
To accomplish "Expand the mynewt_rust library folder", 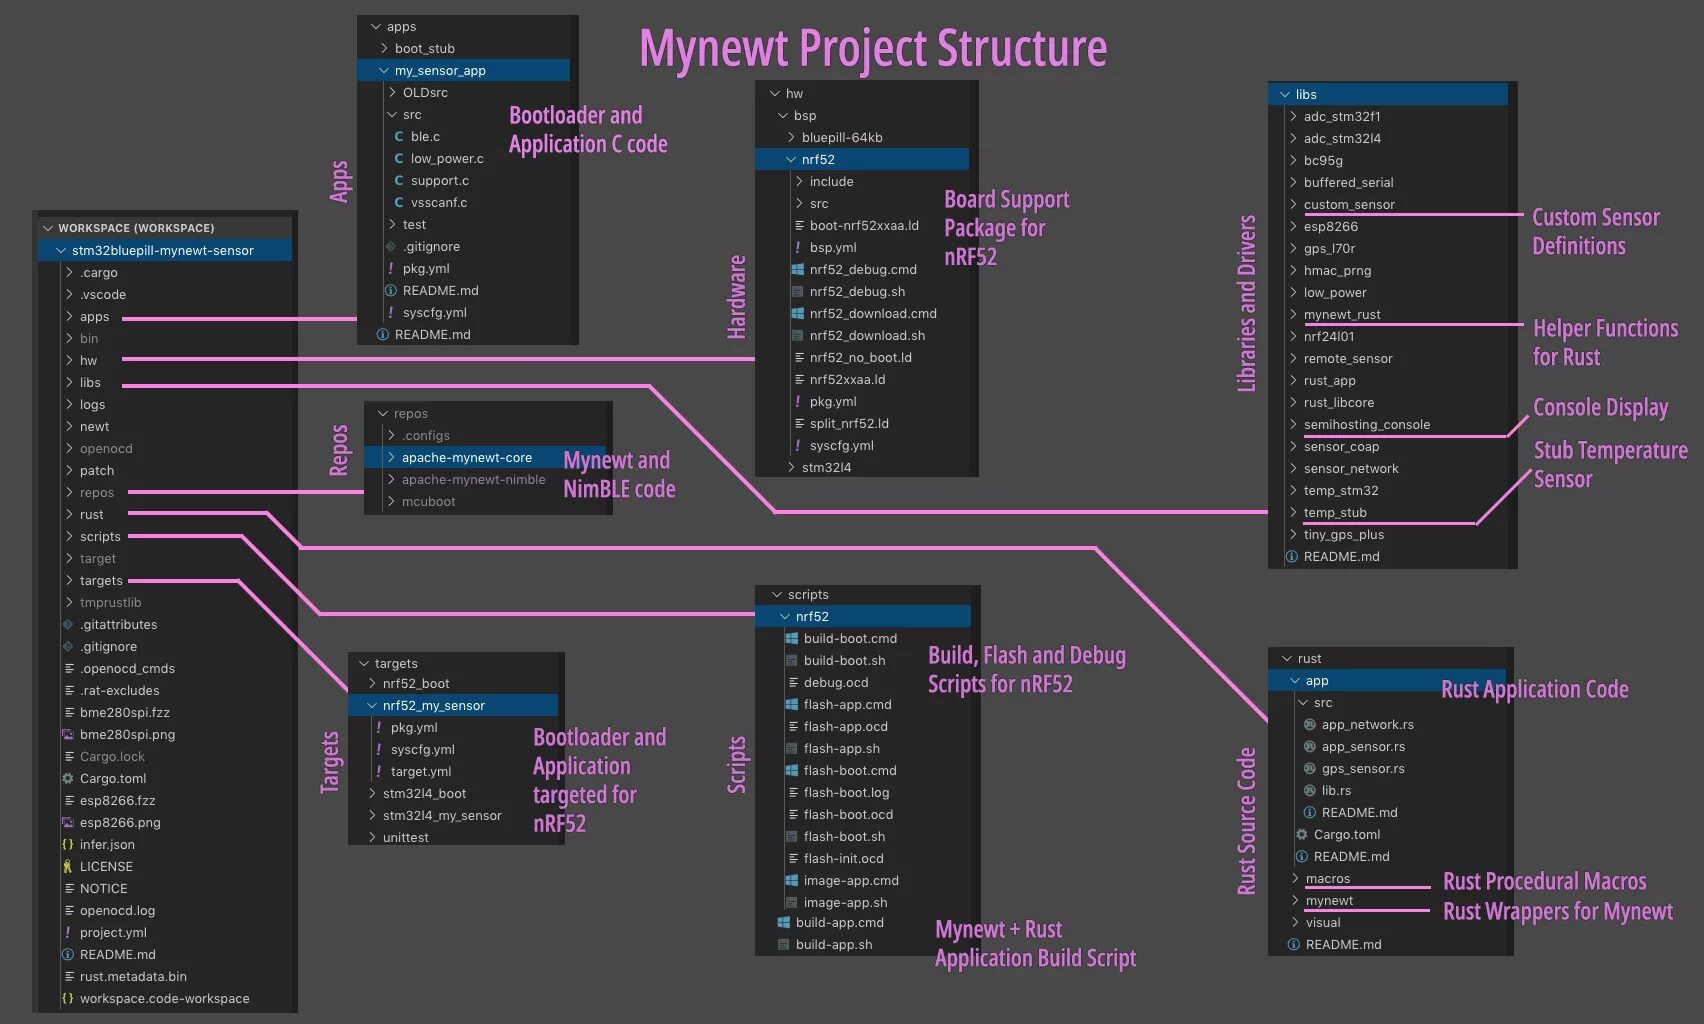I will 1293,314.
